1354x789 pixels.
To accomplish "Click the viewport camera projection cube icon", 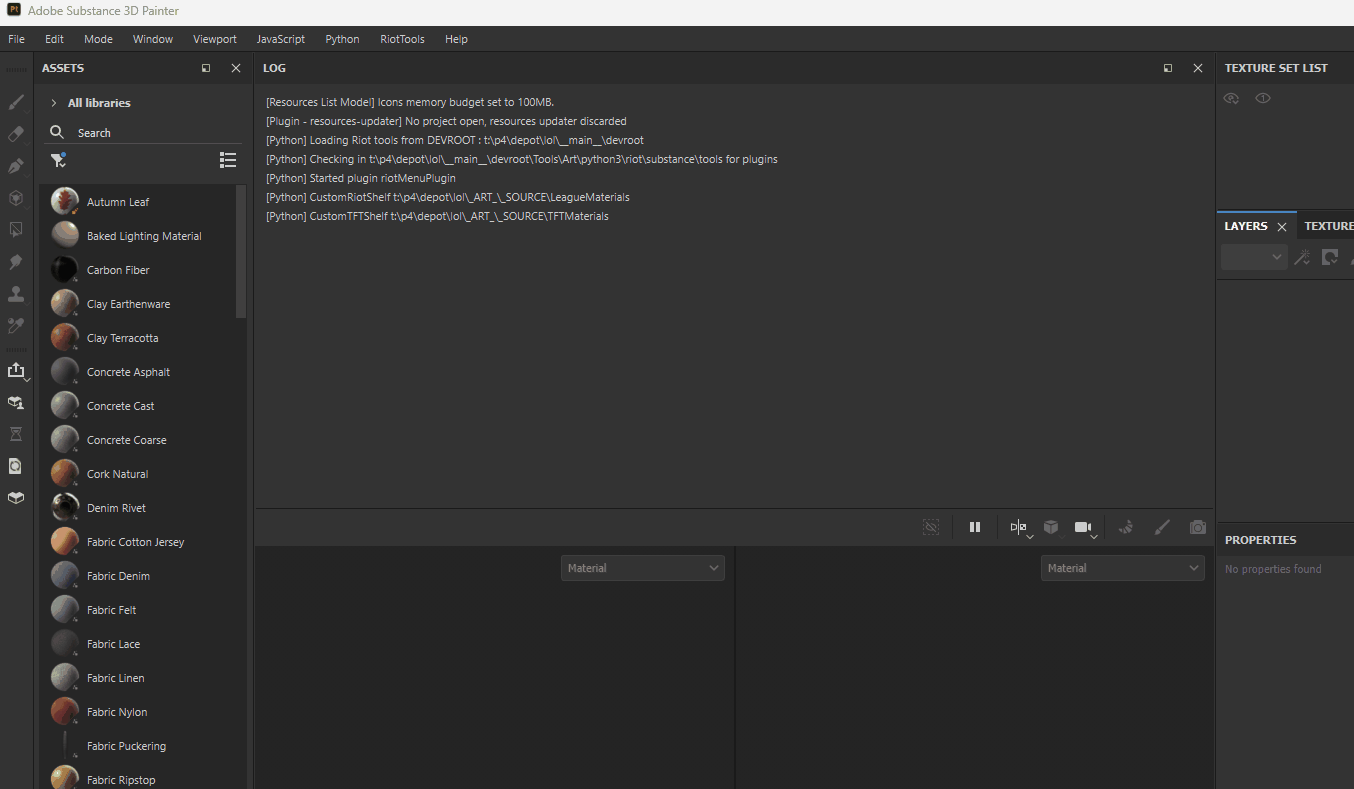I will [x=1051, y=527].
